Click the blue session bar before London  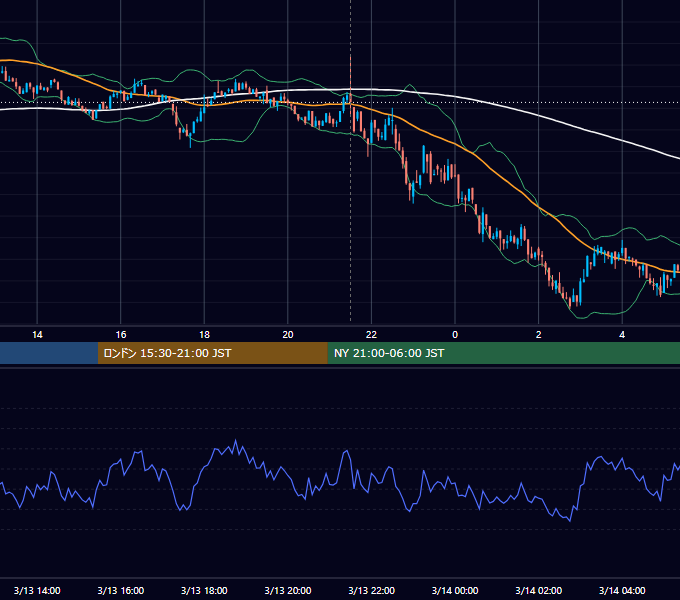(49, 353)
